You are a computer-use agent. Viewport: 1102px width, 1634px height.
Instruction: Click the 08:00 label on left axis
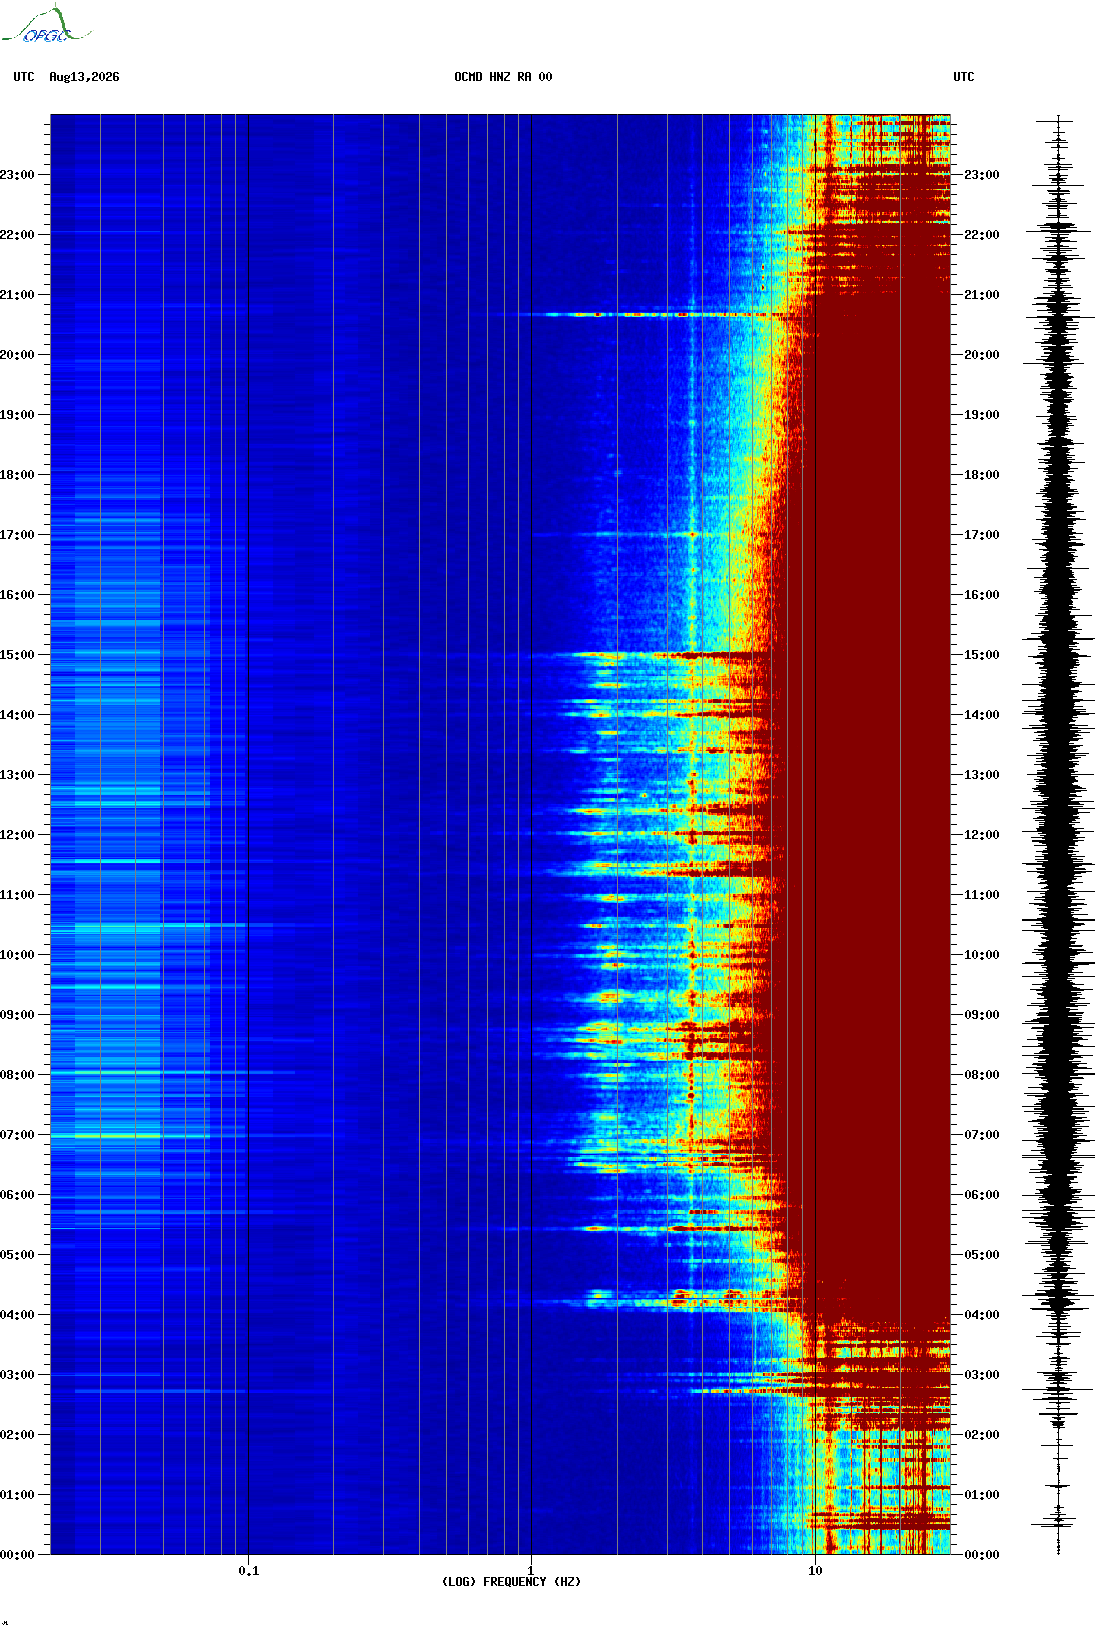(x=17, y=1075)
